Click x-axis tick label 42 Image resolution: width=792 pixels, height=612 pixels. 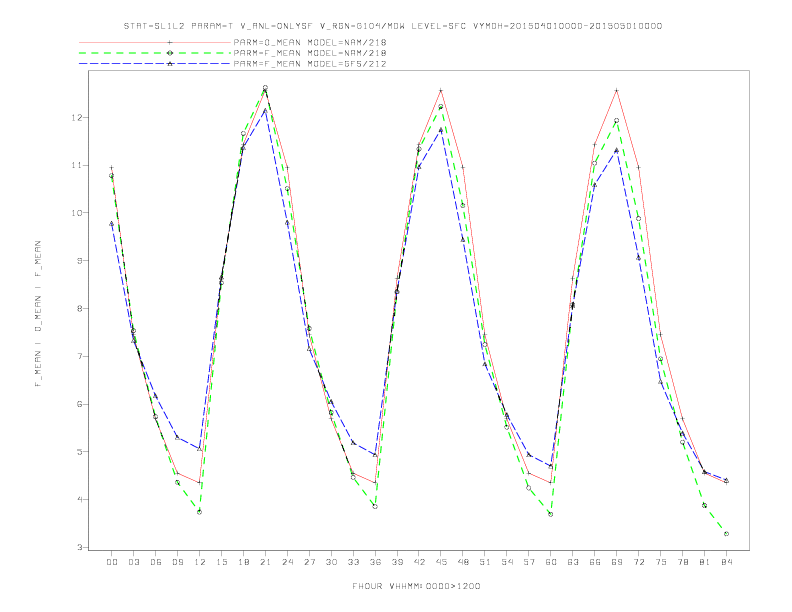pos(419,562)
